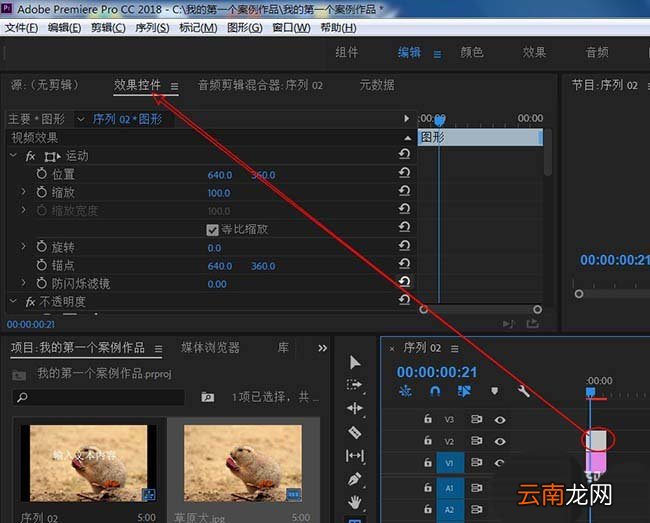Open 效果控件 panel options menu
The width and height of the screenshot is (650, 523).
tap(175, 86)
